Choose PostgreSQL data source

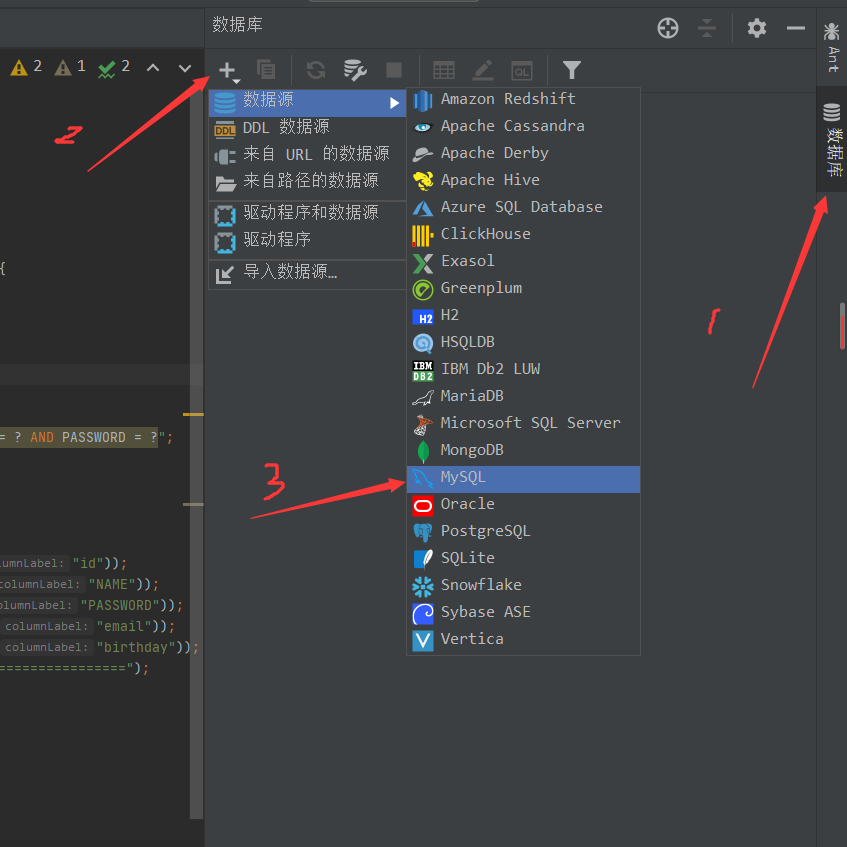(x=523, y=533)
